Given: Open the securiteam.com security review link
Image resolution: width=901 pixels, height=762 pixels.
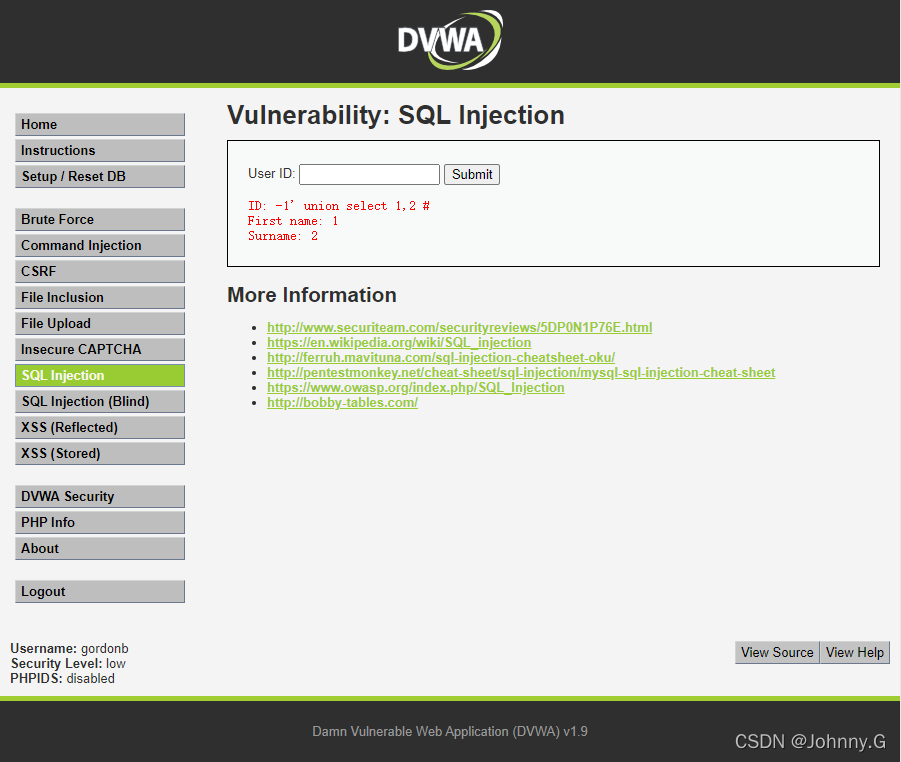Looking at the screenshot, I should pyautogui.click(x=460, y=328).
